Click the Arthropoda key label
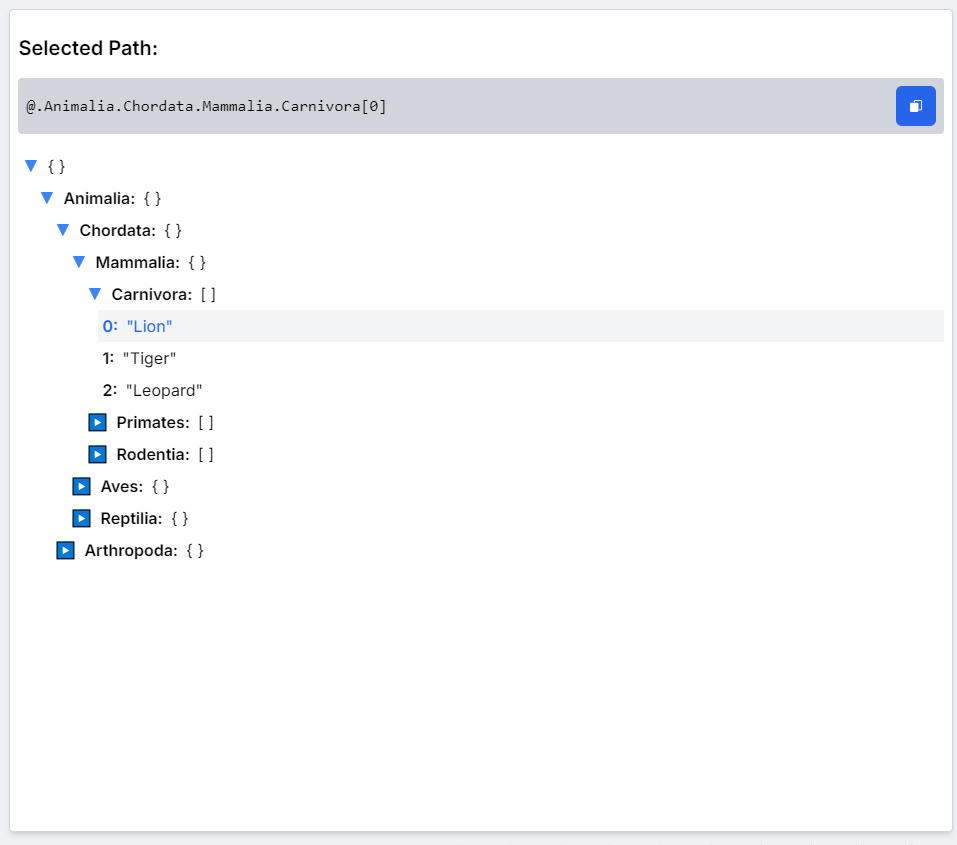Image resolution: width=957 pixels, height=845 pixels. pos(130,550)
